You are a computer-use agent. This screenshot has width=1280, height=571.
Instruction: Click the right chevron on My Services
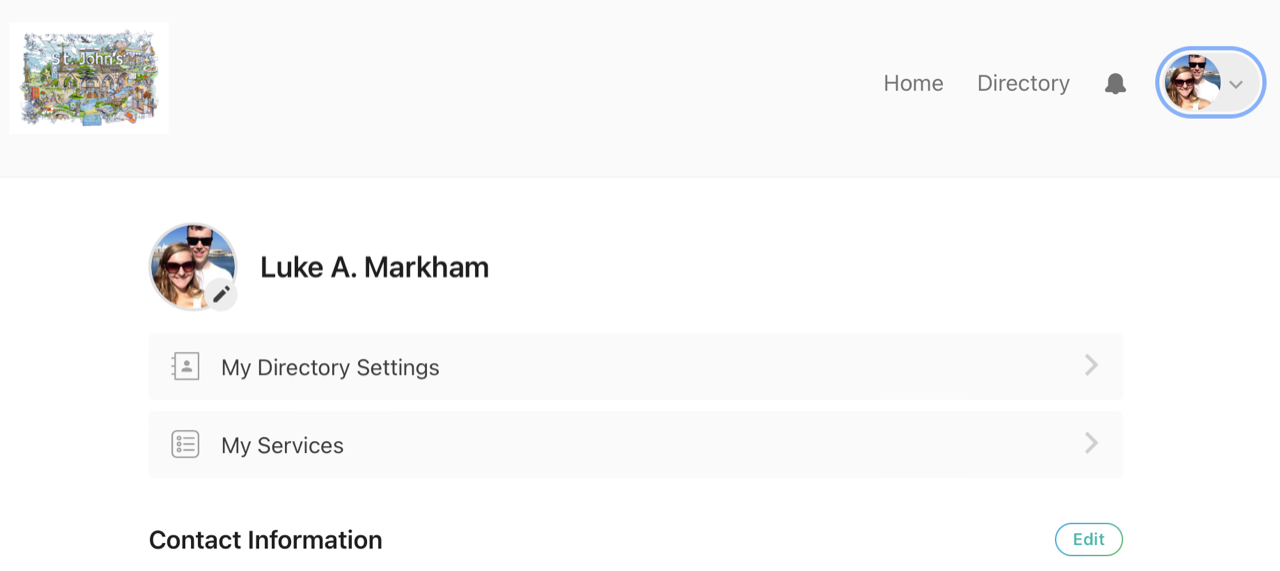(x=1091, y=444)
